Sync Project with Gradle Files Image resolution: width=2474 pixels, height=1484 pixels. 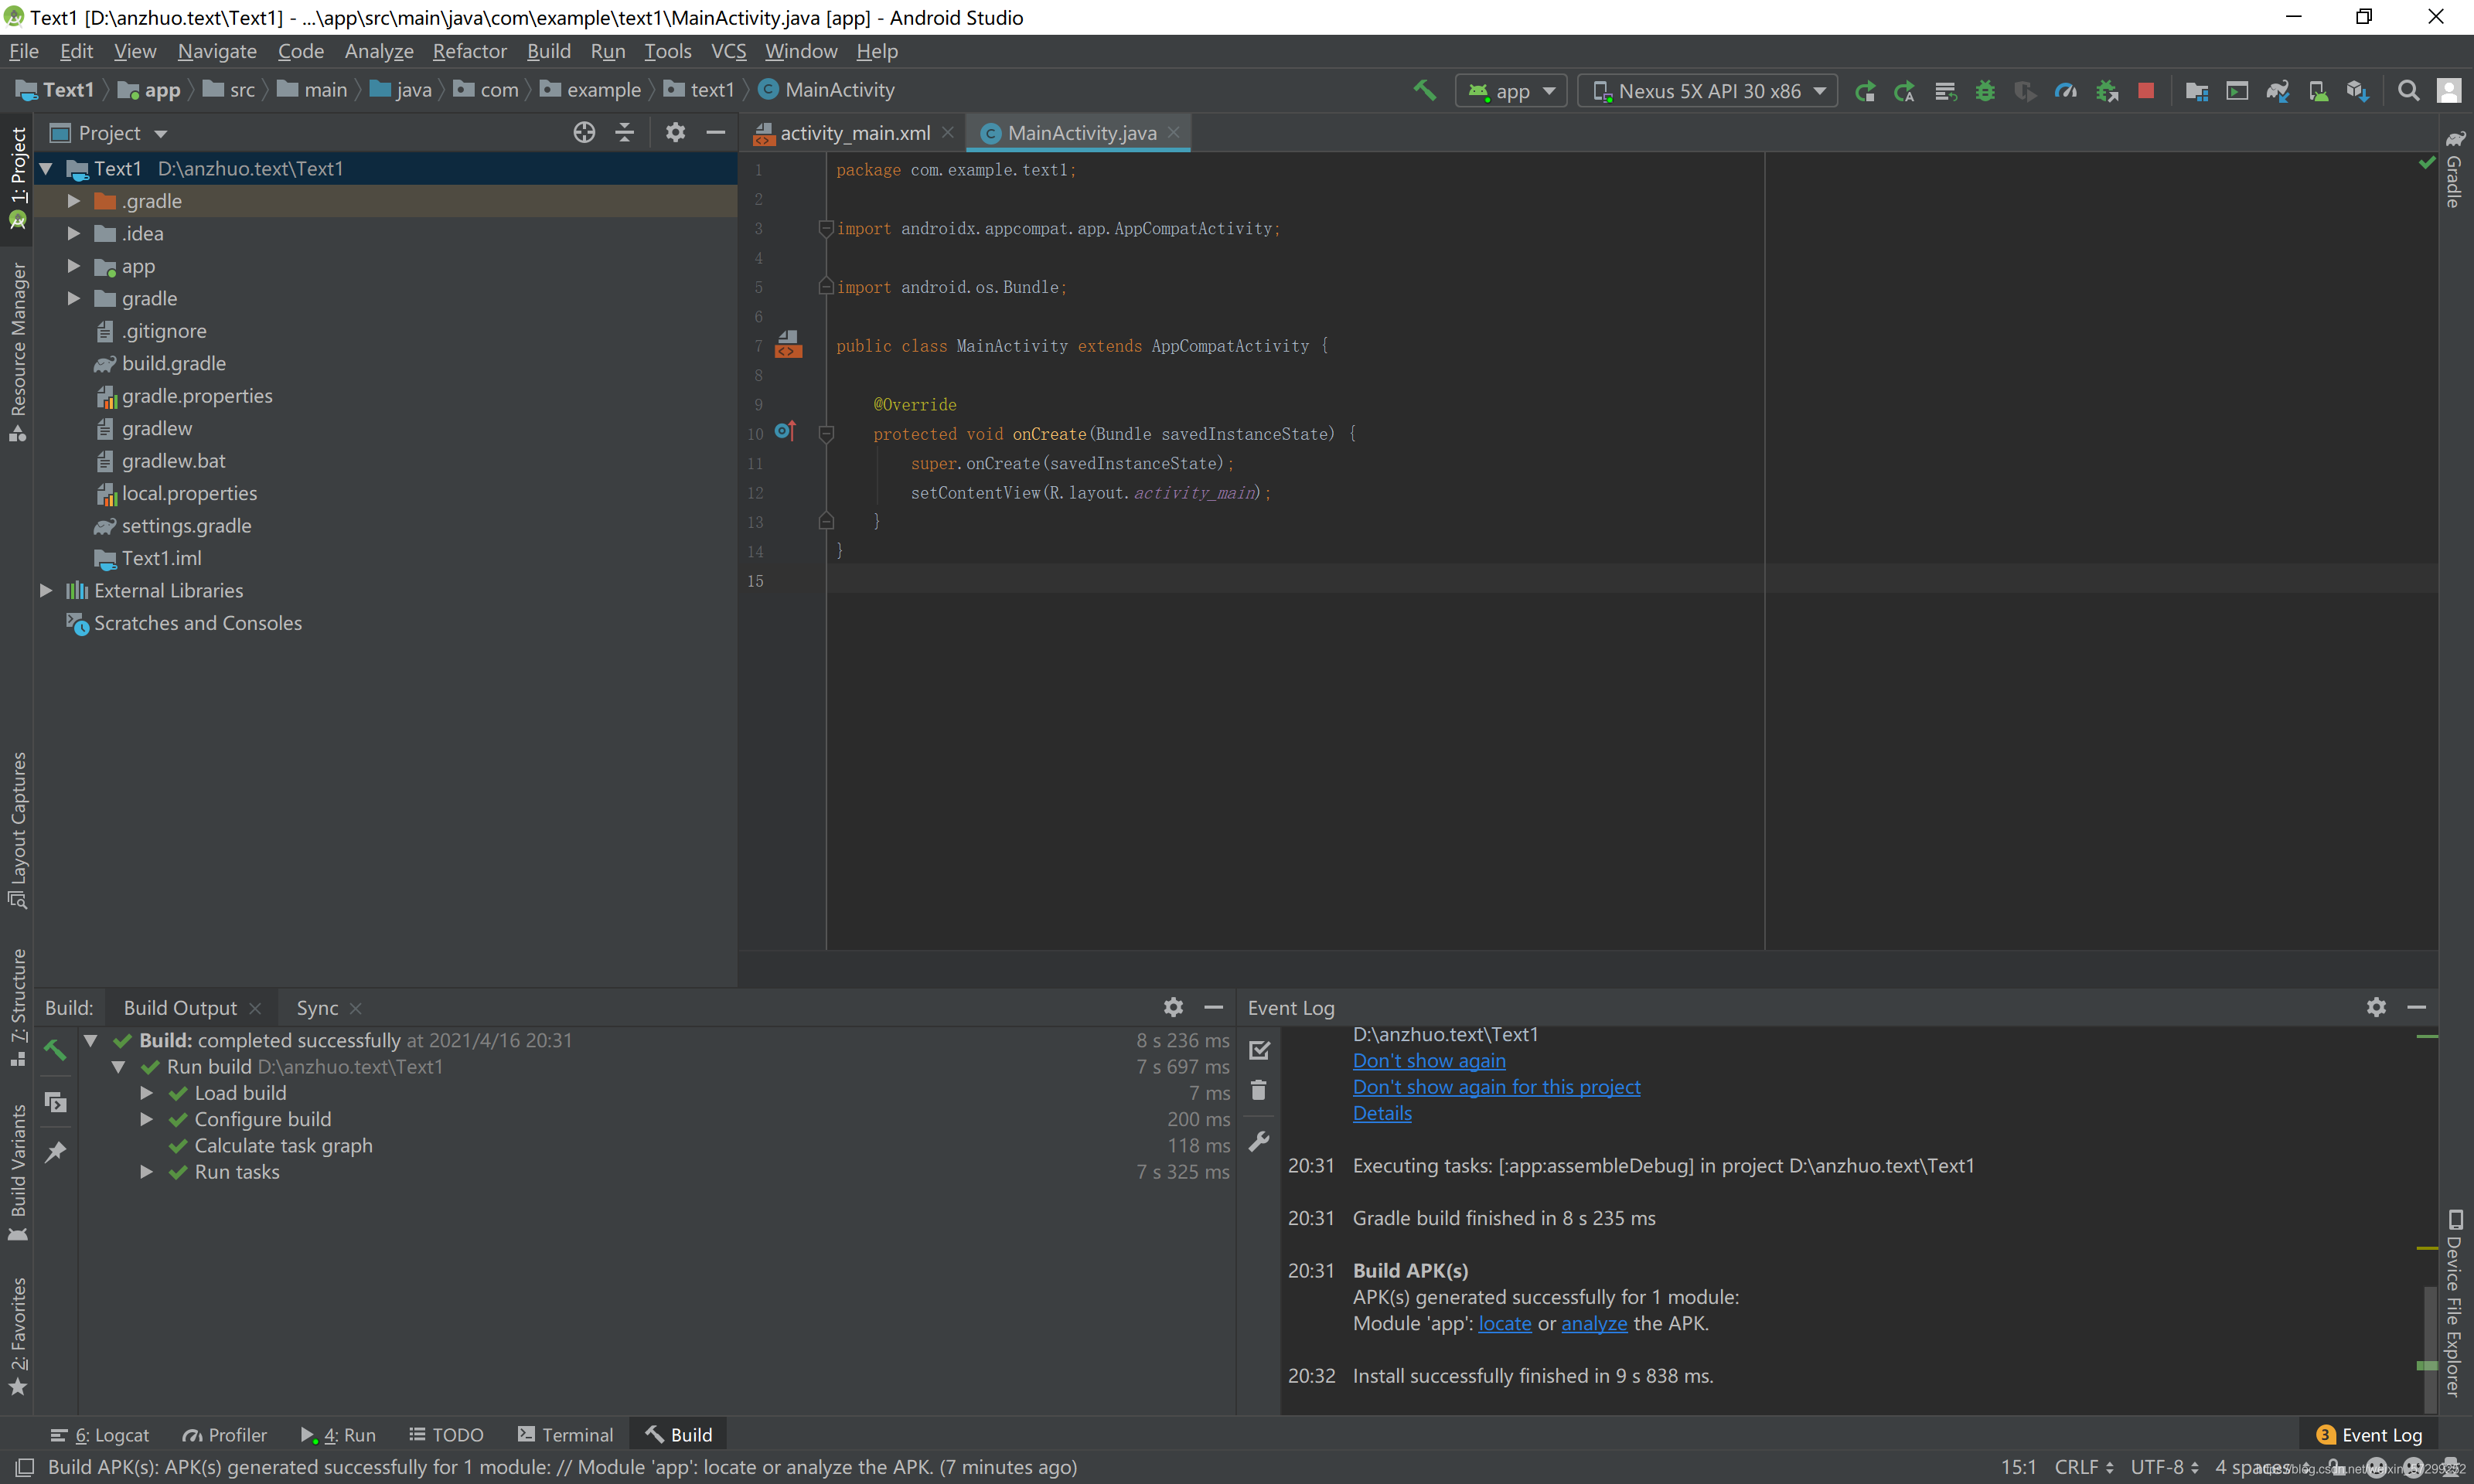tap(2278, 91)
